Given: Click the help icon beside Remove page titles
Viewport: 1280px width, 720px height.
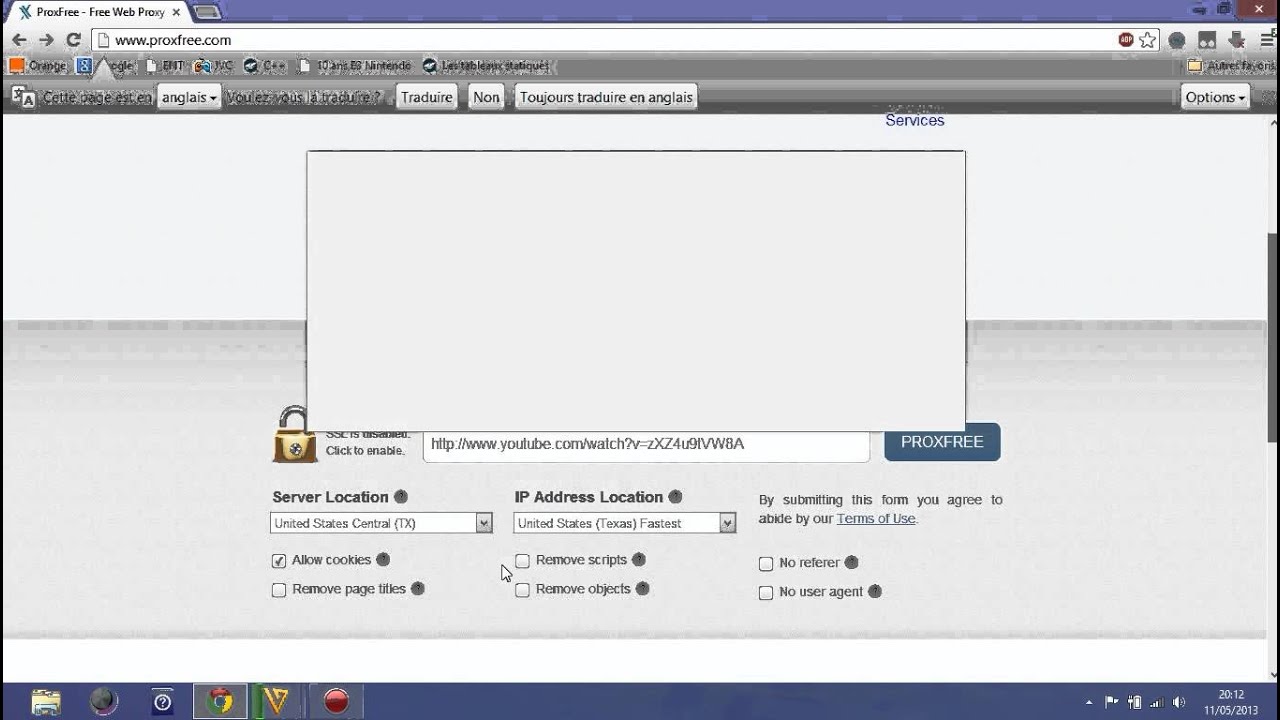Looking at the screenshot, I should [x=418, y=589].
